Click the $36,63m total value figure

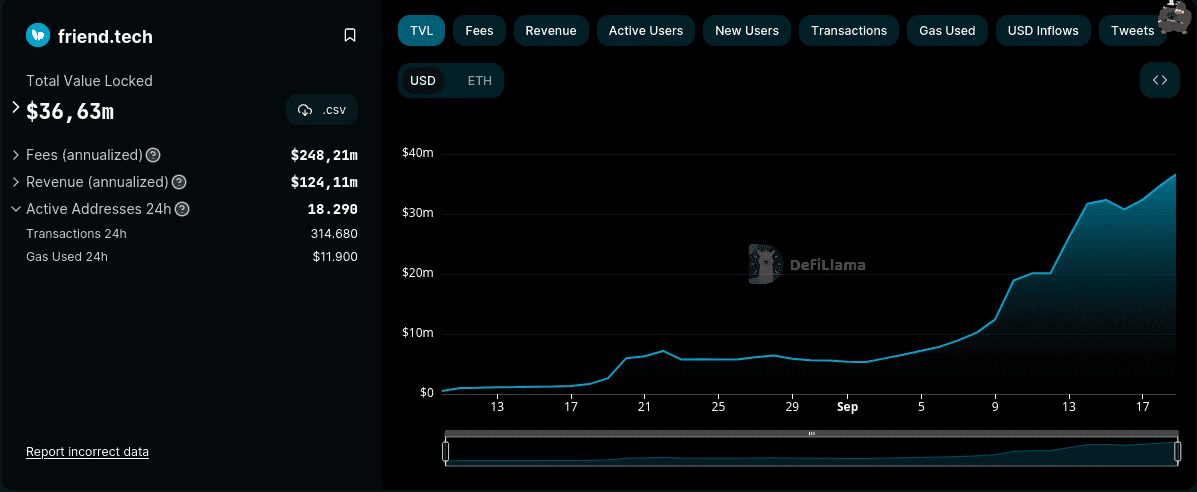[70, 112]
